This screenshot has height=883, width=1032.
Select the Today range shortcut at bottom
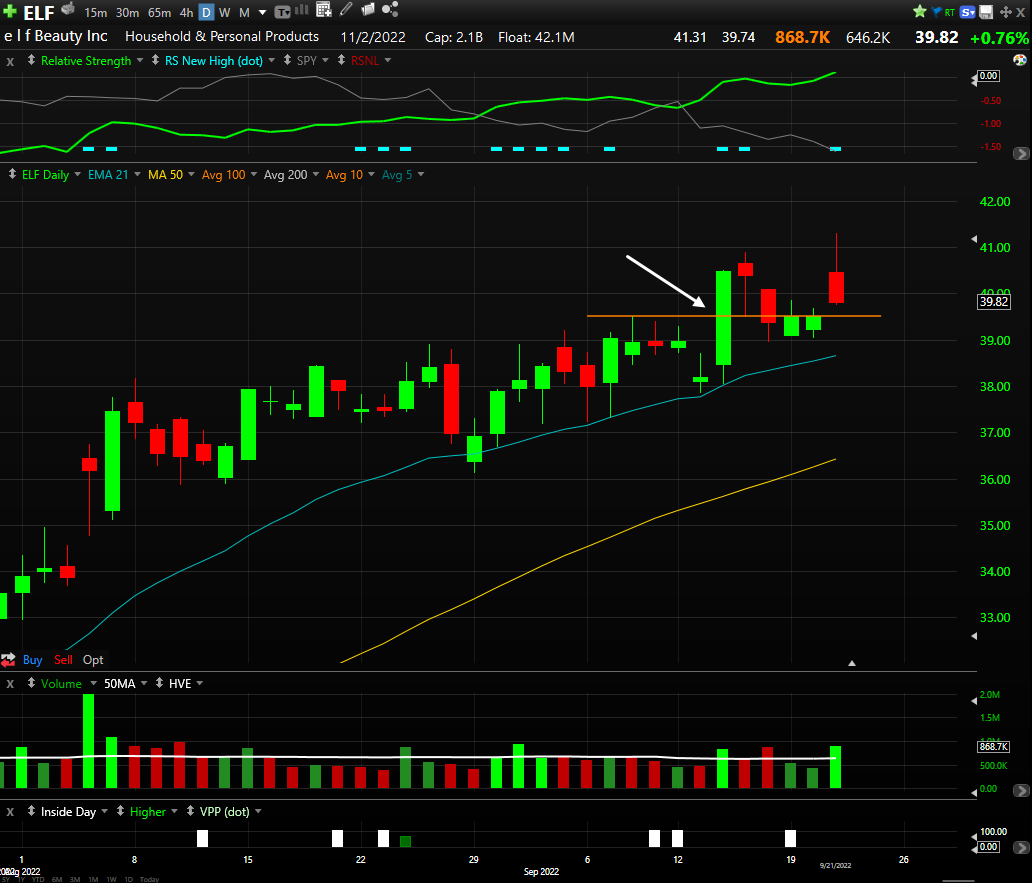click(x=149, y=879)
